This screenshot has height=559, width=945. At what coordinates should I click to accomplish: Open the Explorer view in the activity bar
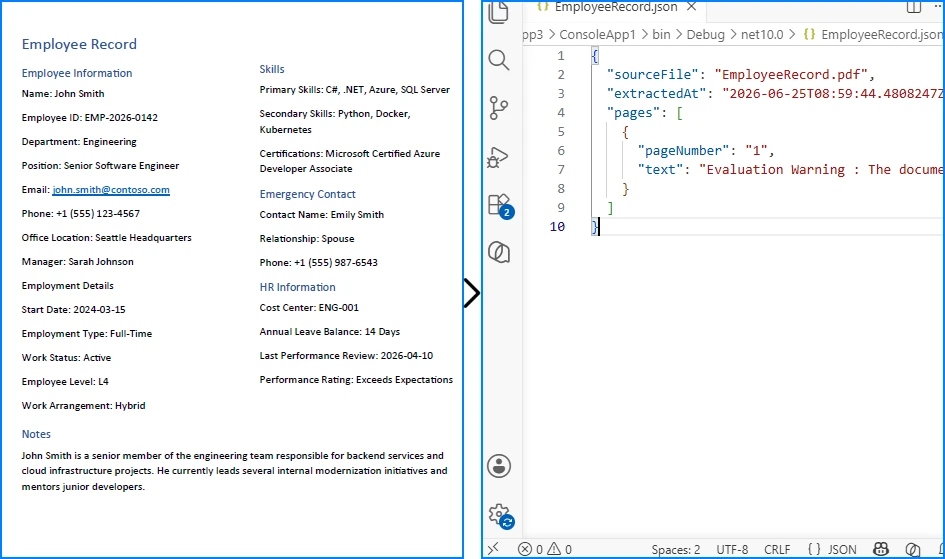click(498, 12)
